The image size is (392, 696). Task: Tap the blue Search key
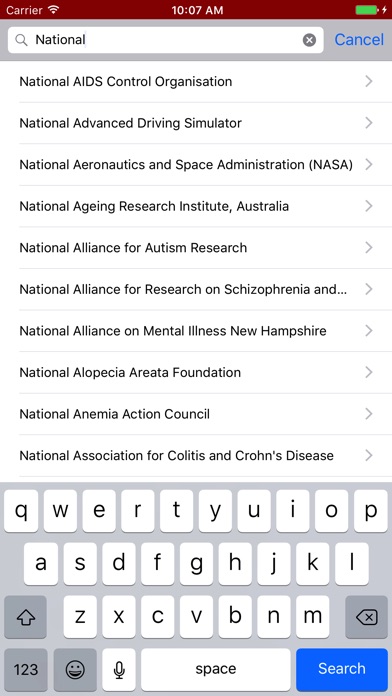pyautogui.click(x=342, y=669)
